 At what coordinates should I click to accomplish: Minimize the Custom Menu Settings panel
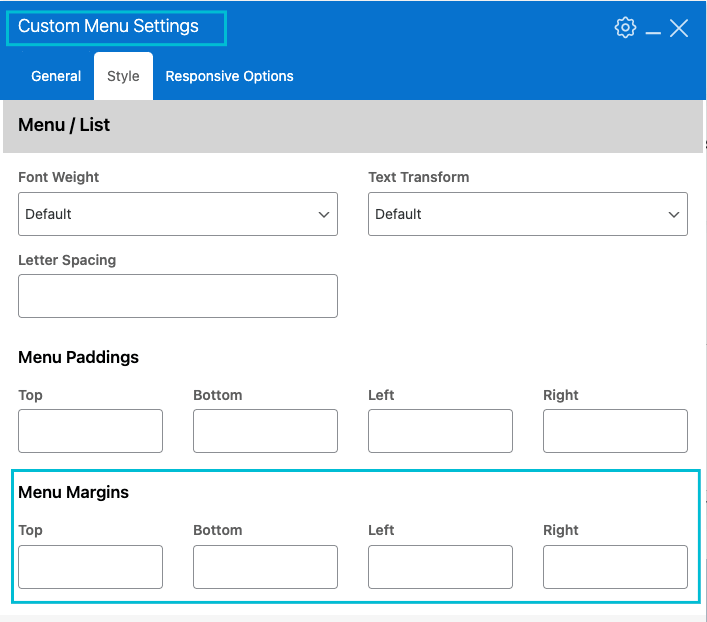click(x=653, y=29)
